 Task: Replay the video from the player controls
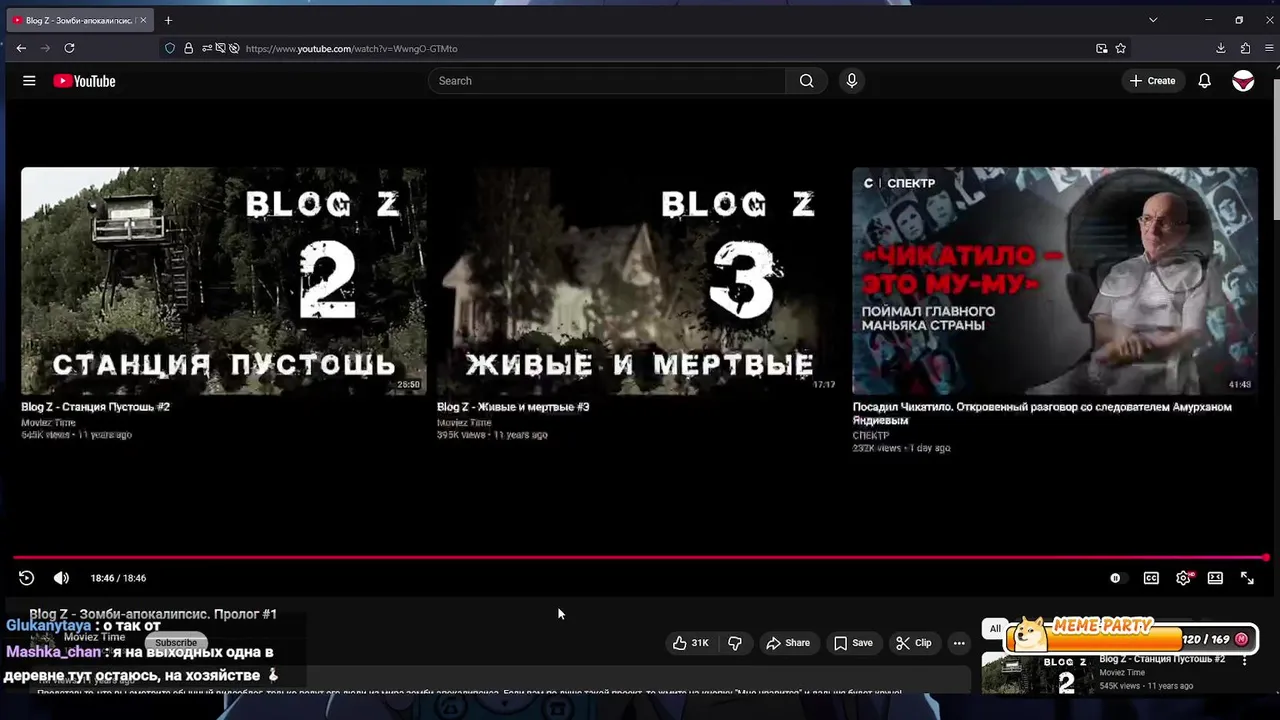click(x=27, y=578)
